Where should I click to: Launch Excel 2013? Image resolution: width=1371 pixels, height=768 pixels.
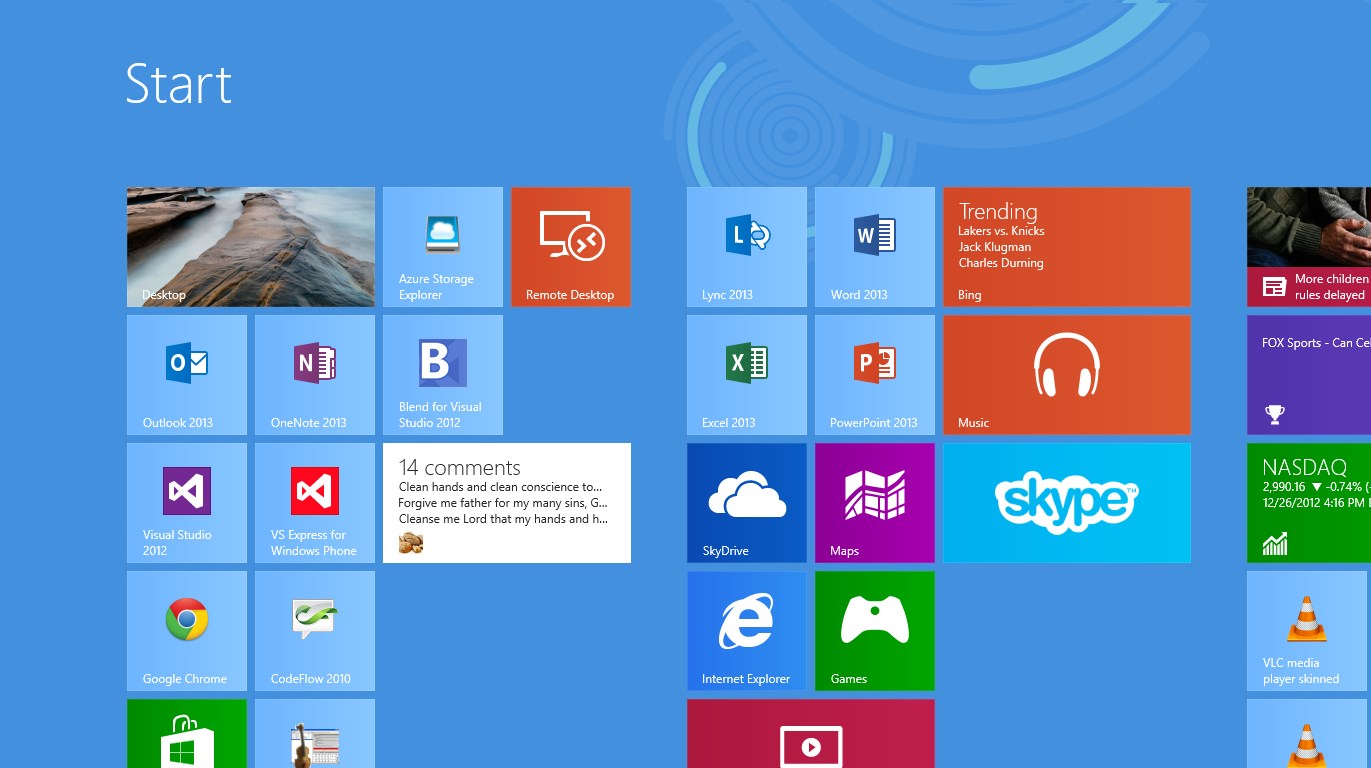[x=747, y=375]
